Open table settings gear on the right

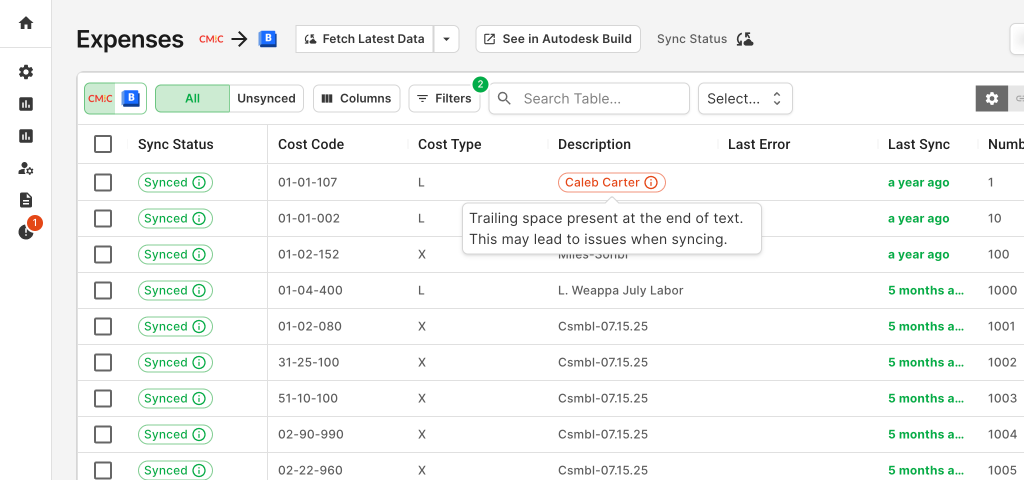point(991,98)
